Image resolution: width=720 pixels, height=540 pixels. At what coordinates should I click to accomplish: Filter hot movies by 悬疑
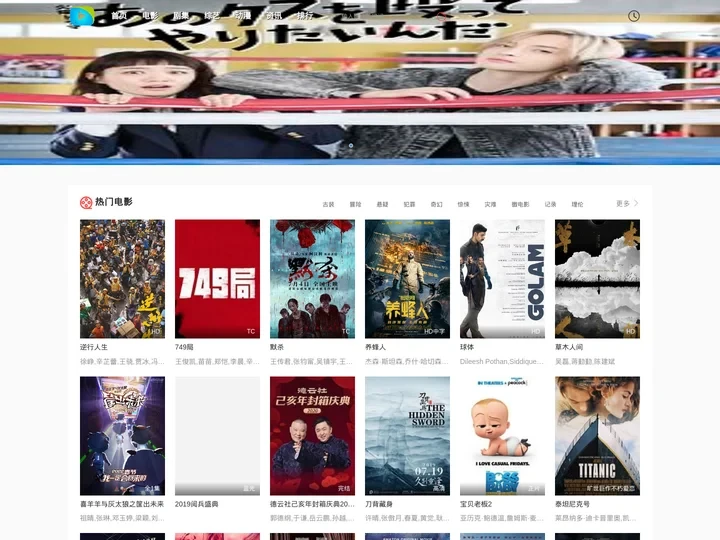point(382,204)
